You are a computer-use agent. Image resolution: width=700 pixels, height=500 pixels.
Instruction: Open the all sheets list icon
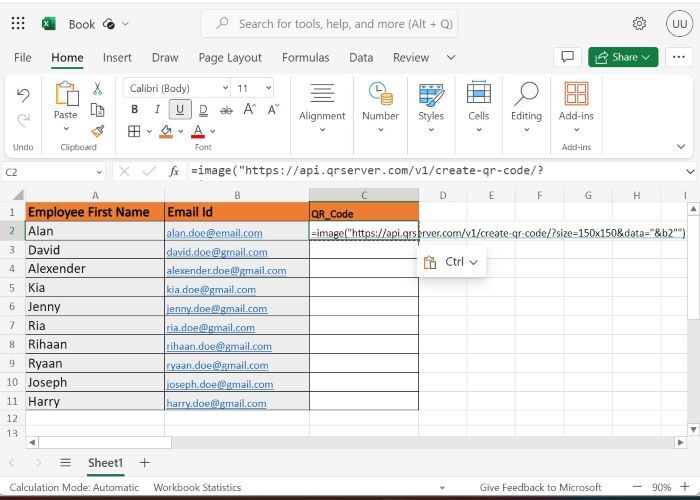click(66, 462)
